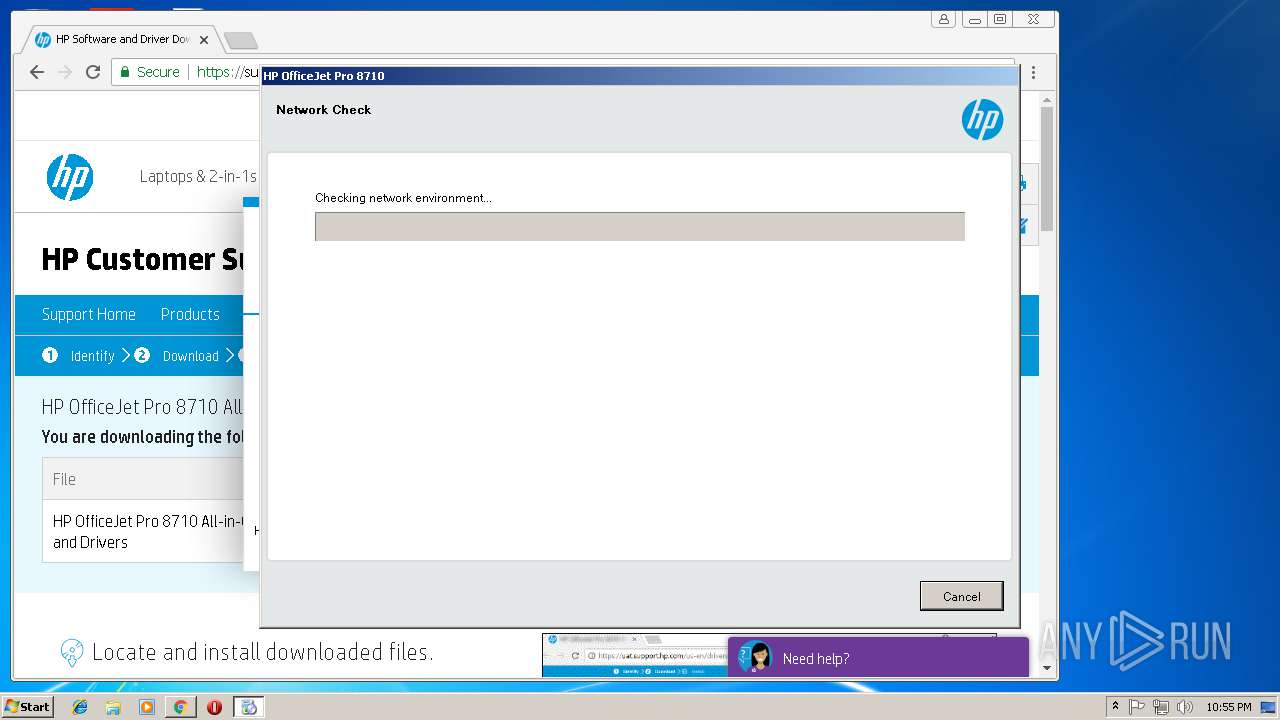Click HP OfficeJet Pro 8710 file row
Image resolution: width=1280 pixels, height=720 pixels.
point(143,531)
